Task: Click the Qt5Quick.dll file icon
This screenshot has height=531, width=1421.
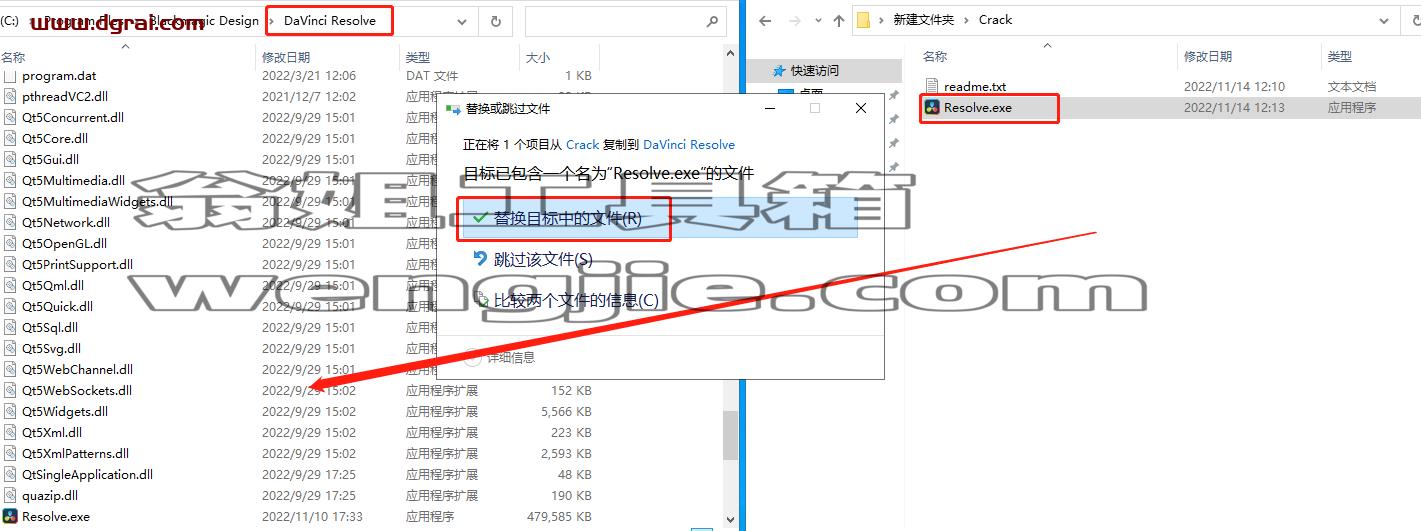Action: click(10, 307)
